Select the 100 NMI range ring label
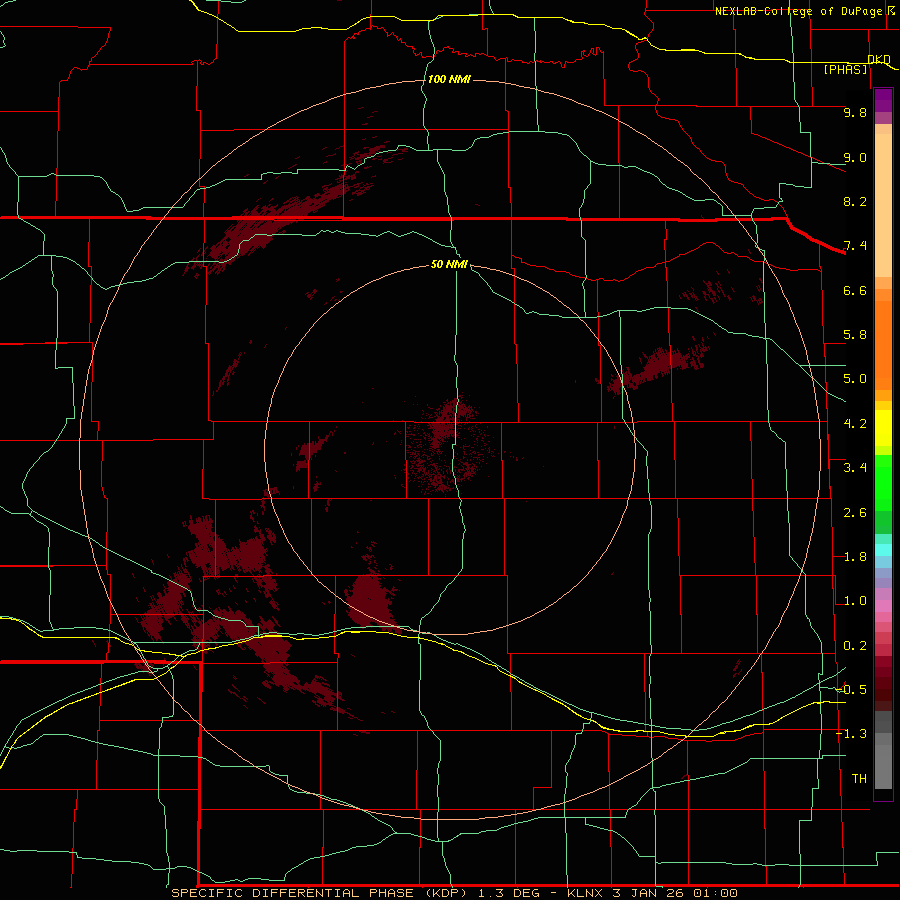 (x=449, y=79)
